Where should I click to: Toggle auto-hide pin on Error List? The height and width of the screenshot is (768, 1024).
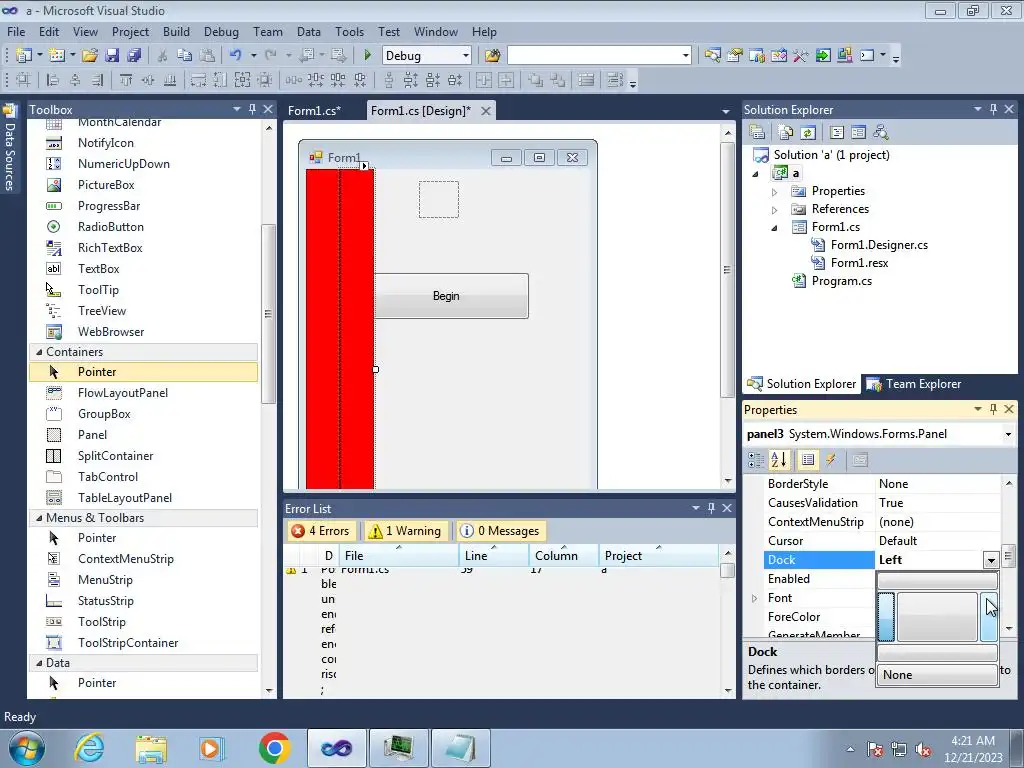(x=711, y=507)
